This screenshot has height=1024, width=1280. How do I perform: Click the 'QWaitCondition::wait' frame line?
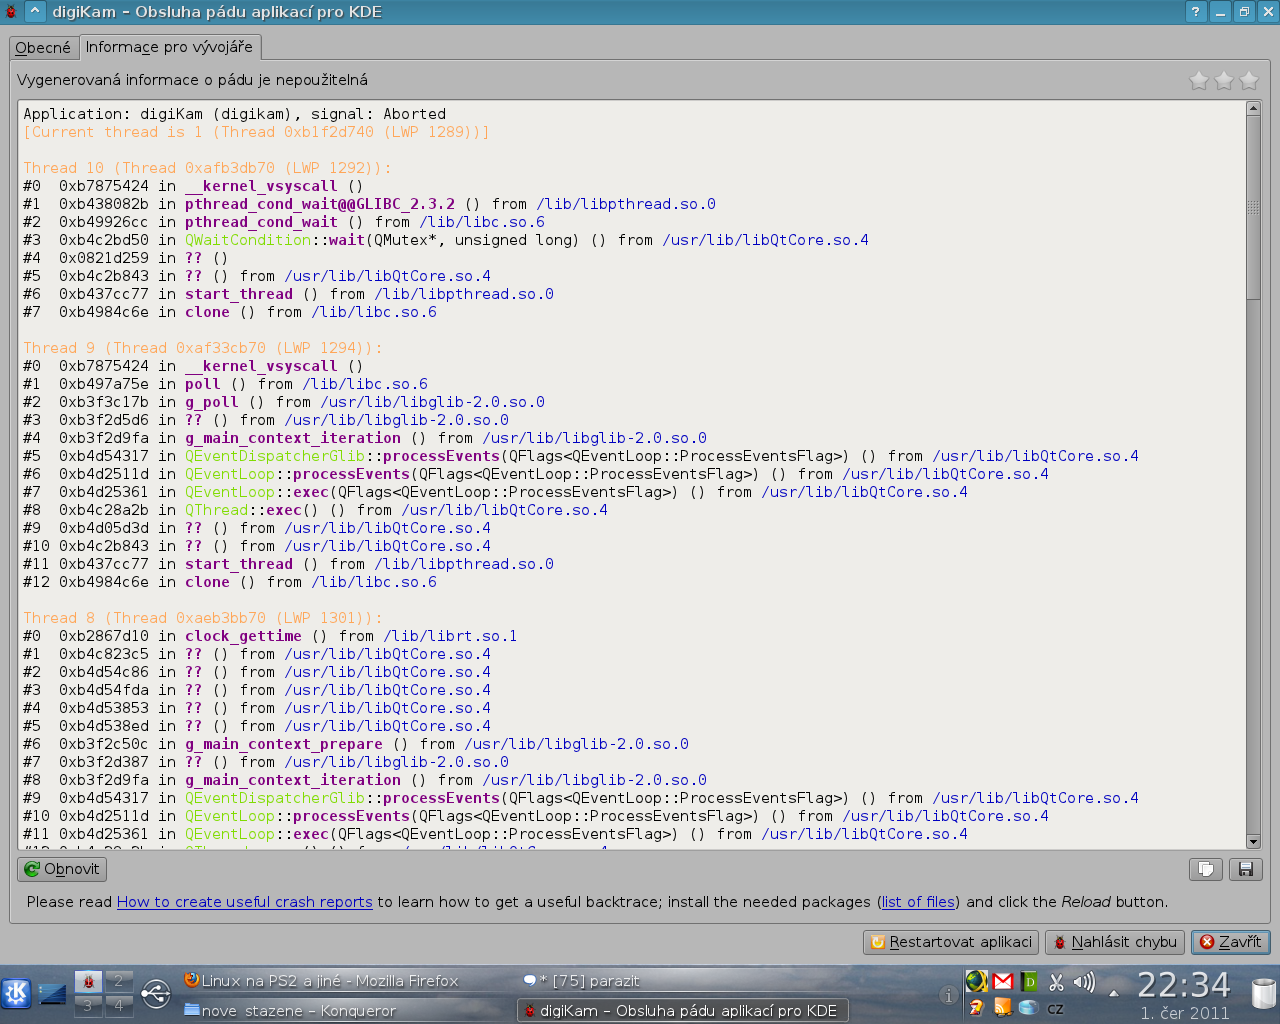(446, 240)
